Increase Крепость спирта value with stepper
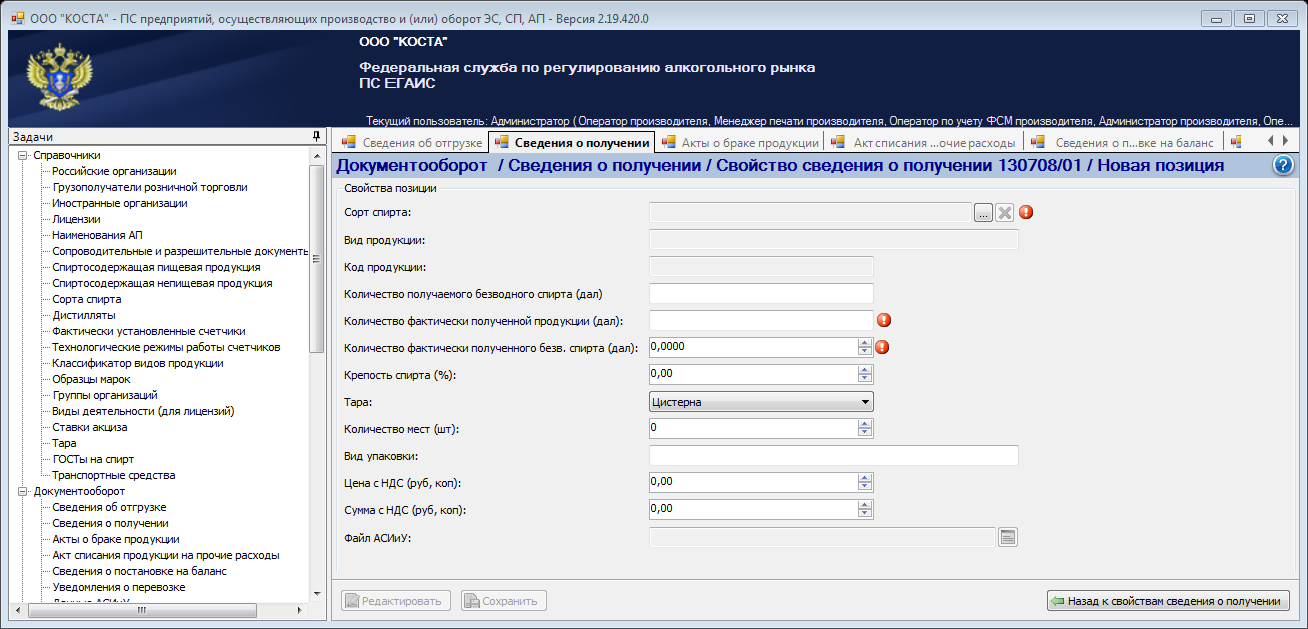Viewport: 1308px width, 629px height. click(x=865, y=369)
